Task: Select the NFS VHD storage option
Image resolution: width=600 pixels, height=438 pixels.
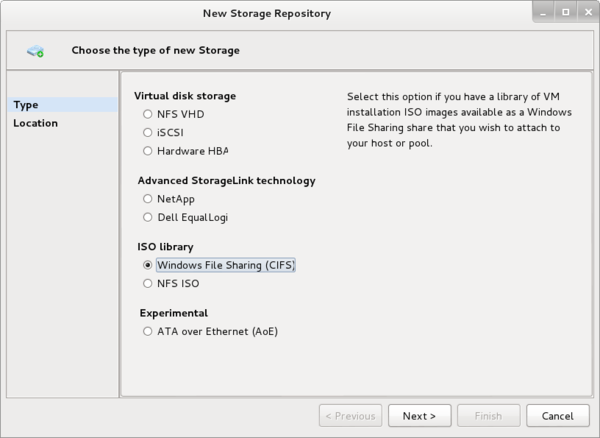Action: click(x=148, y=114)
